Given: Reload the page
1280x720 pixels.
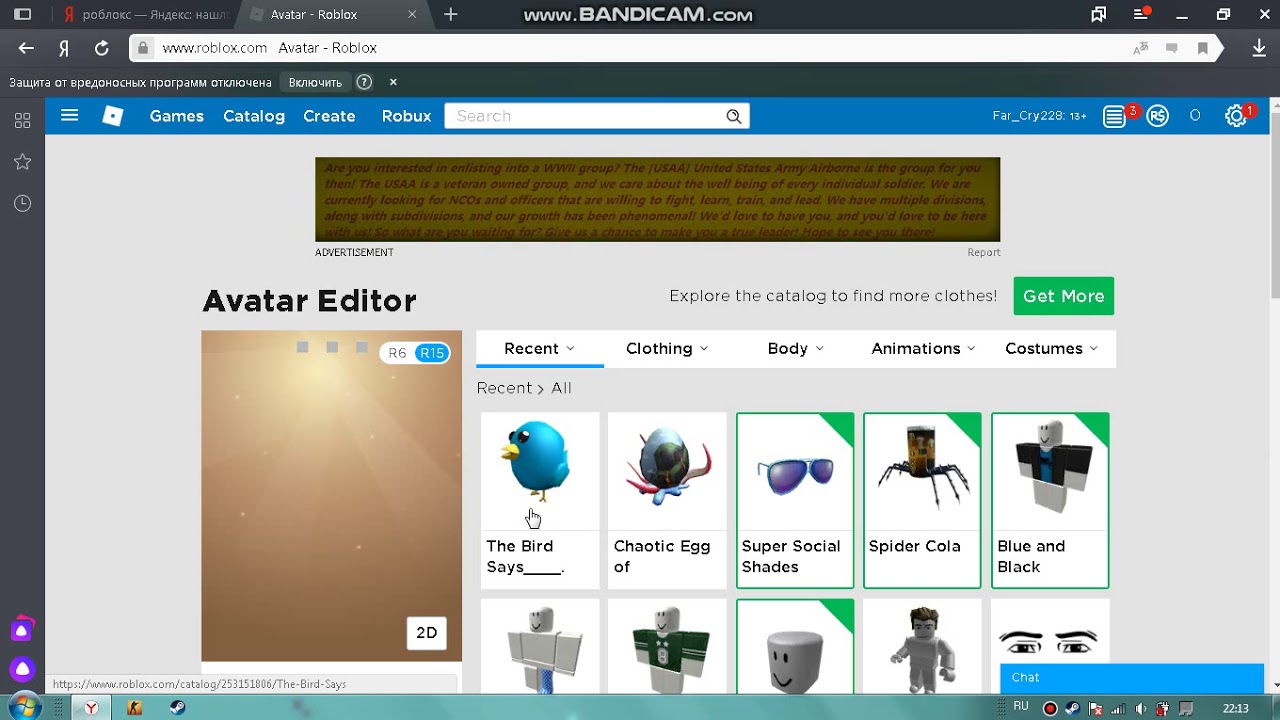Looking at the screenshot, I should (x=101, y=48).
